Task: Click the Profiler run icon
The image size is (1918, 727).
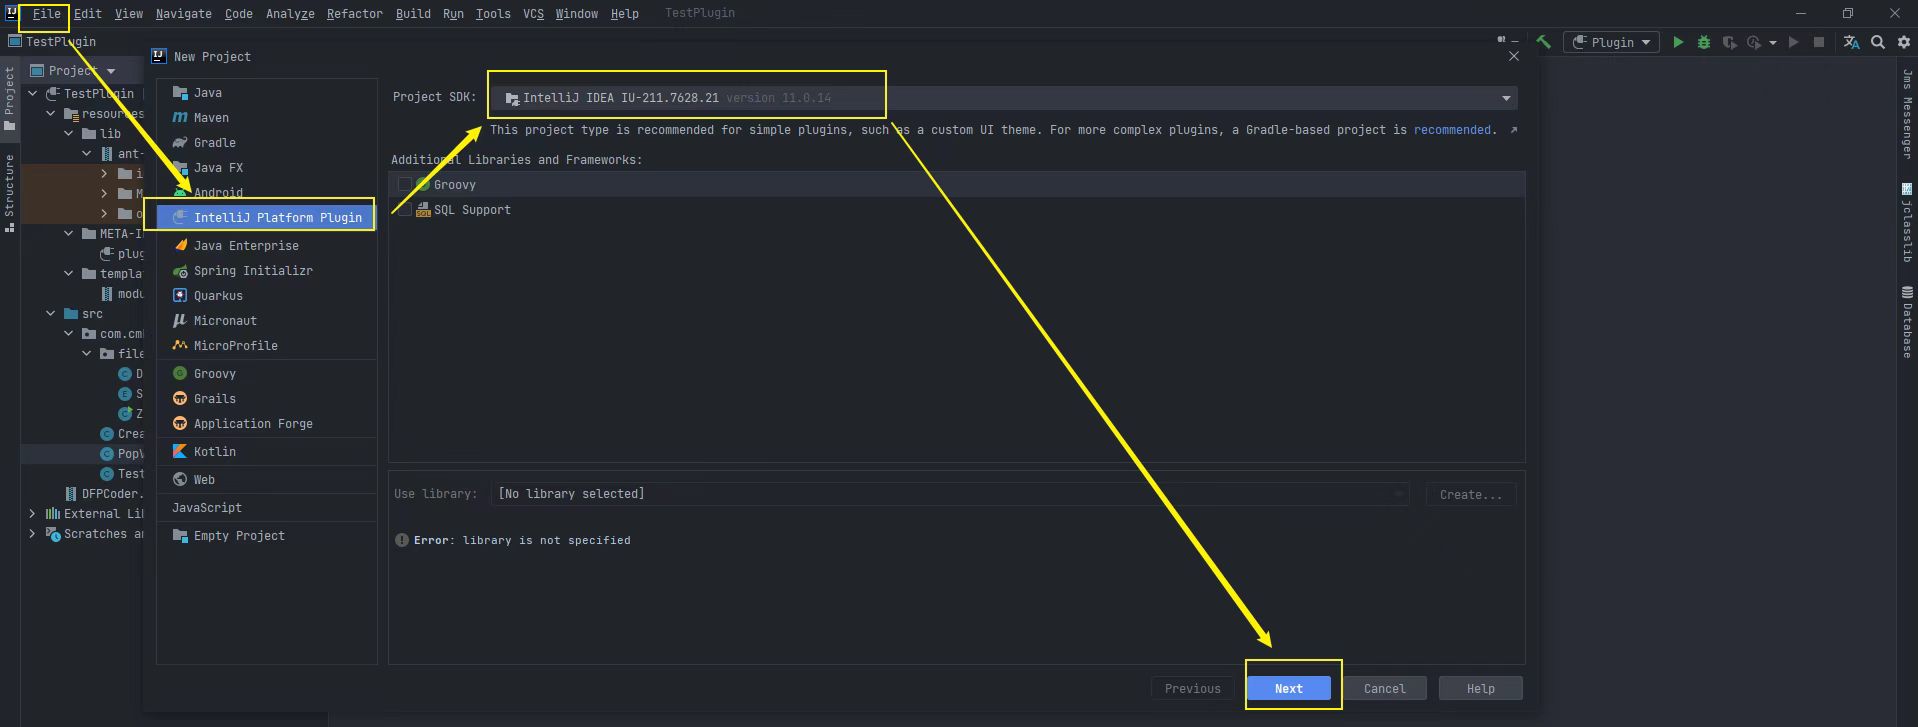Action: coord(1754,42)
